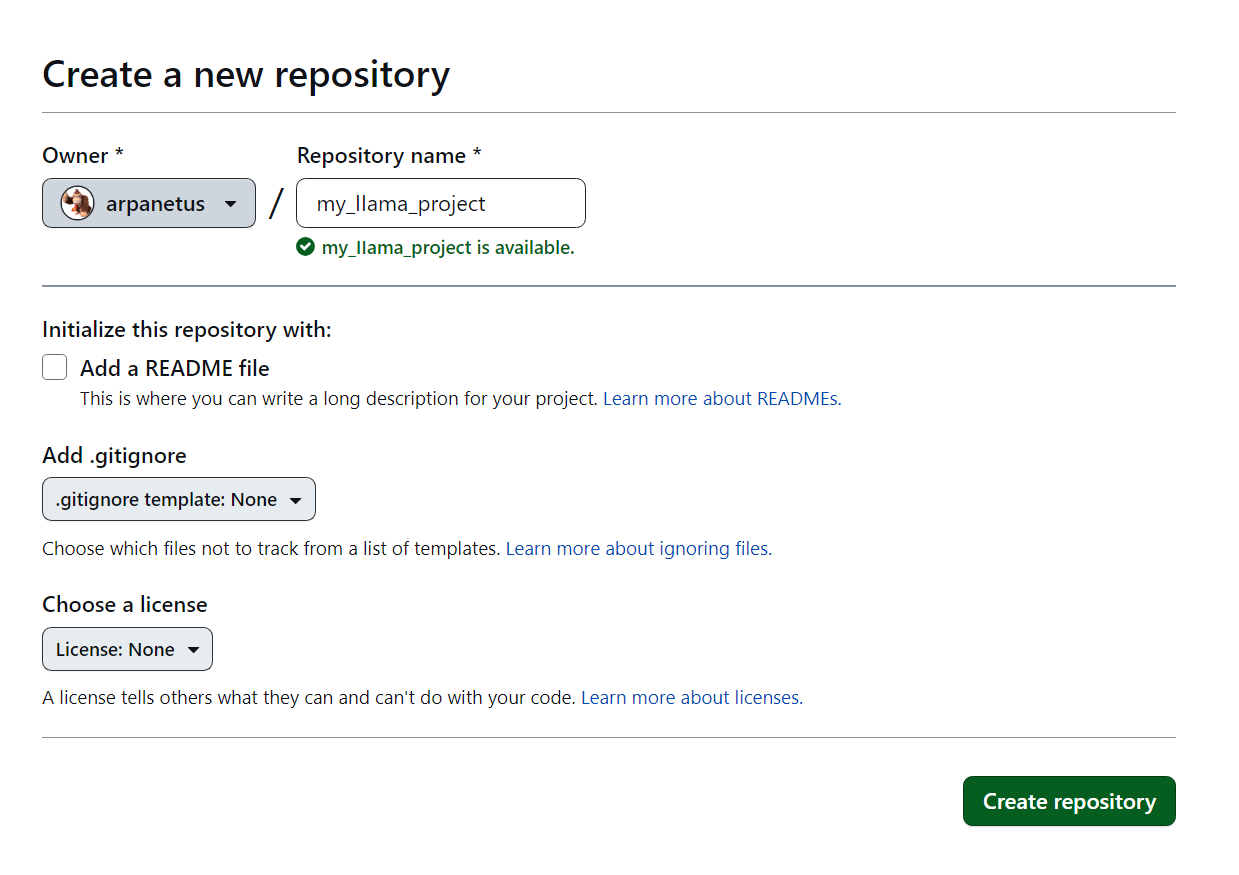Open Learn more about ignoring files link
The image size is (1239, 875).
click(639, 548)
